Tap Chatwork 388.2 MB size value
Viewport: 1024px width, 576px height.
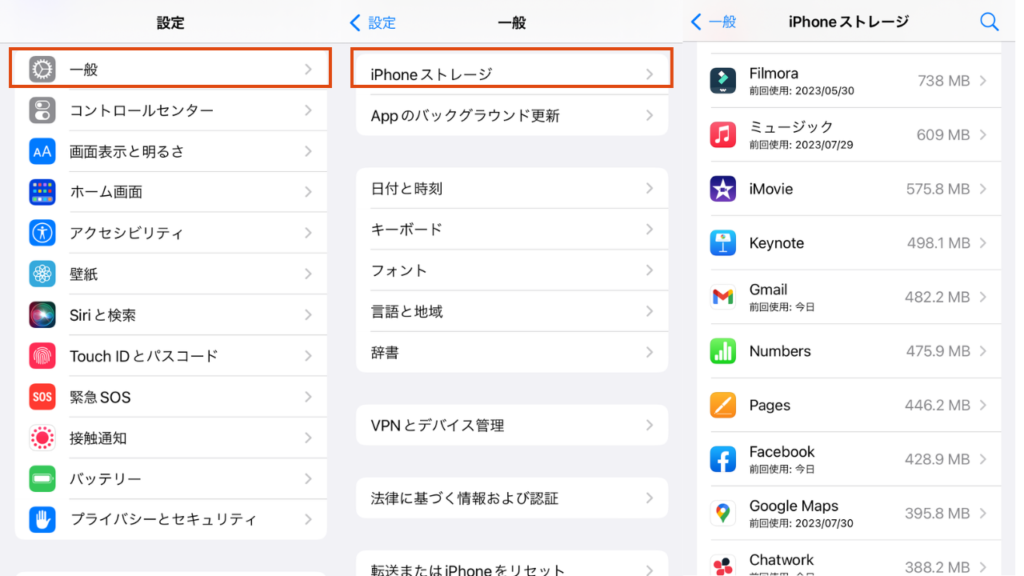click(937, 567)
